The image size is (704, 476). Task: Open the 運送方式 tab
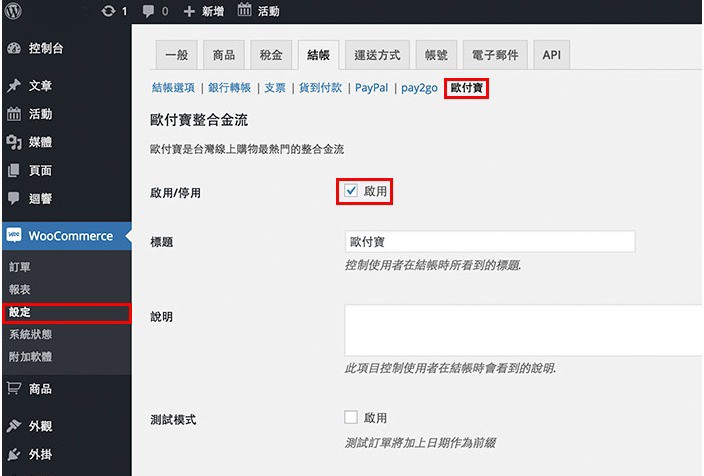[x=377, y=55]
